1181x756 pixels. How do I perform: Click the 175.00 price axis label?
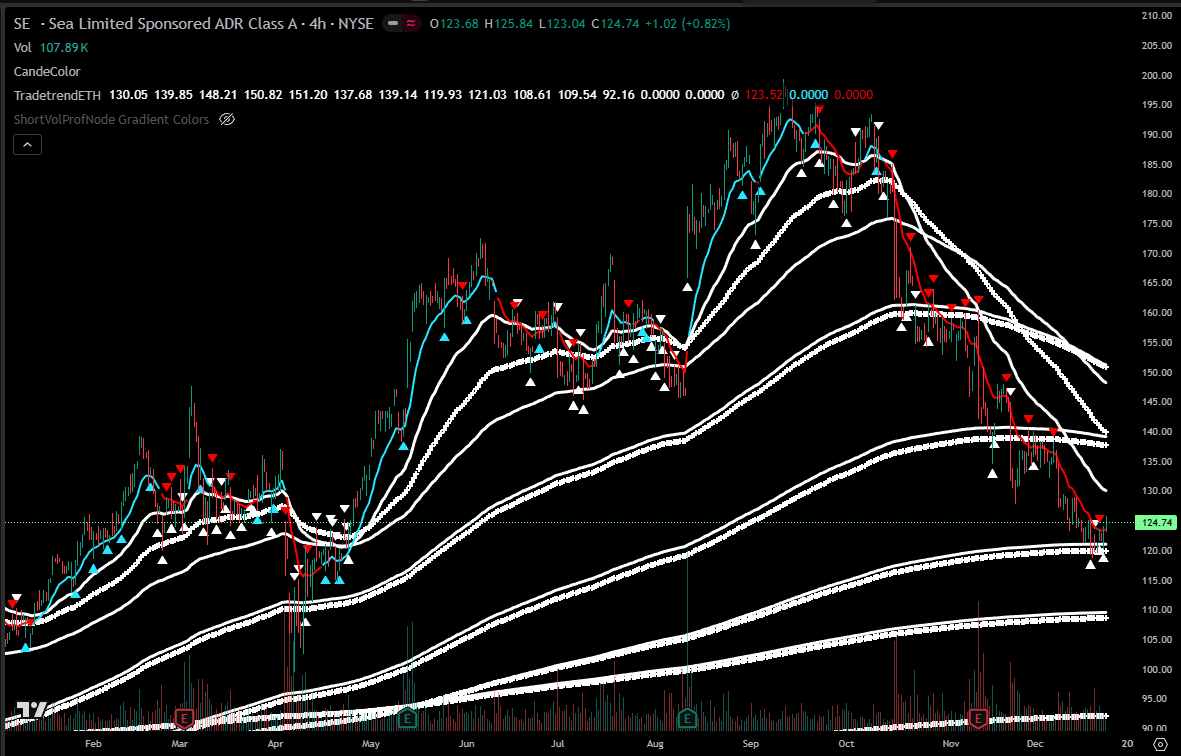[x=1157, y=224]
